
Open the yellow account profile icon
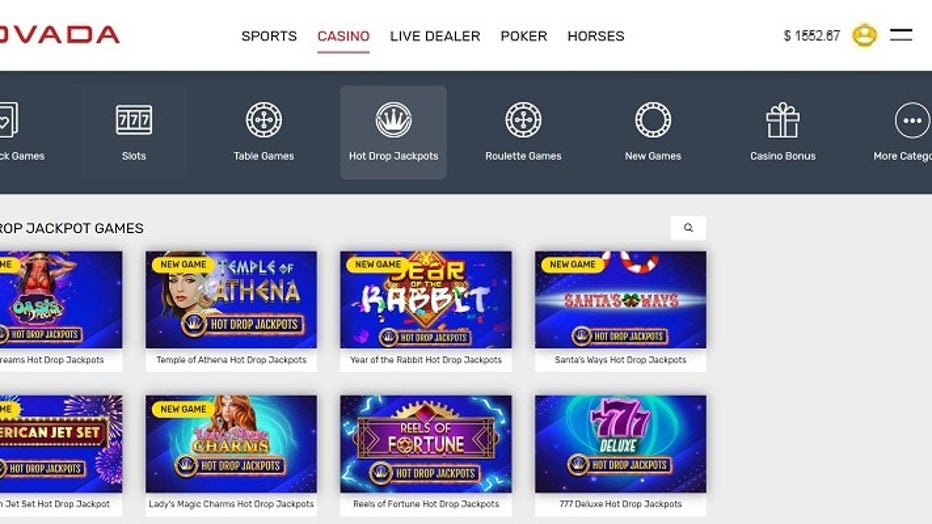(x=864, y=36)
